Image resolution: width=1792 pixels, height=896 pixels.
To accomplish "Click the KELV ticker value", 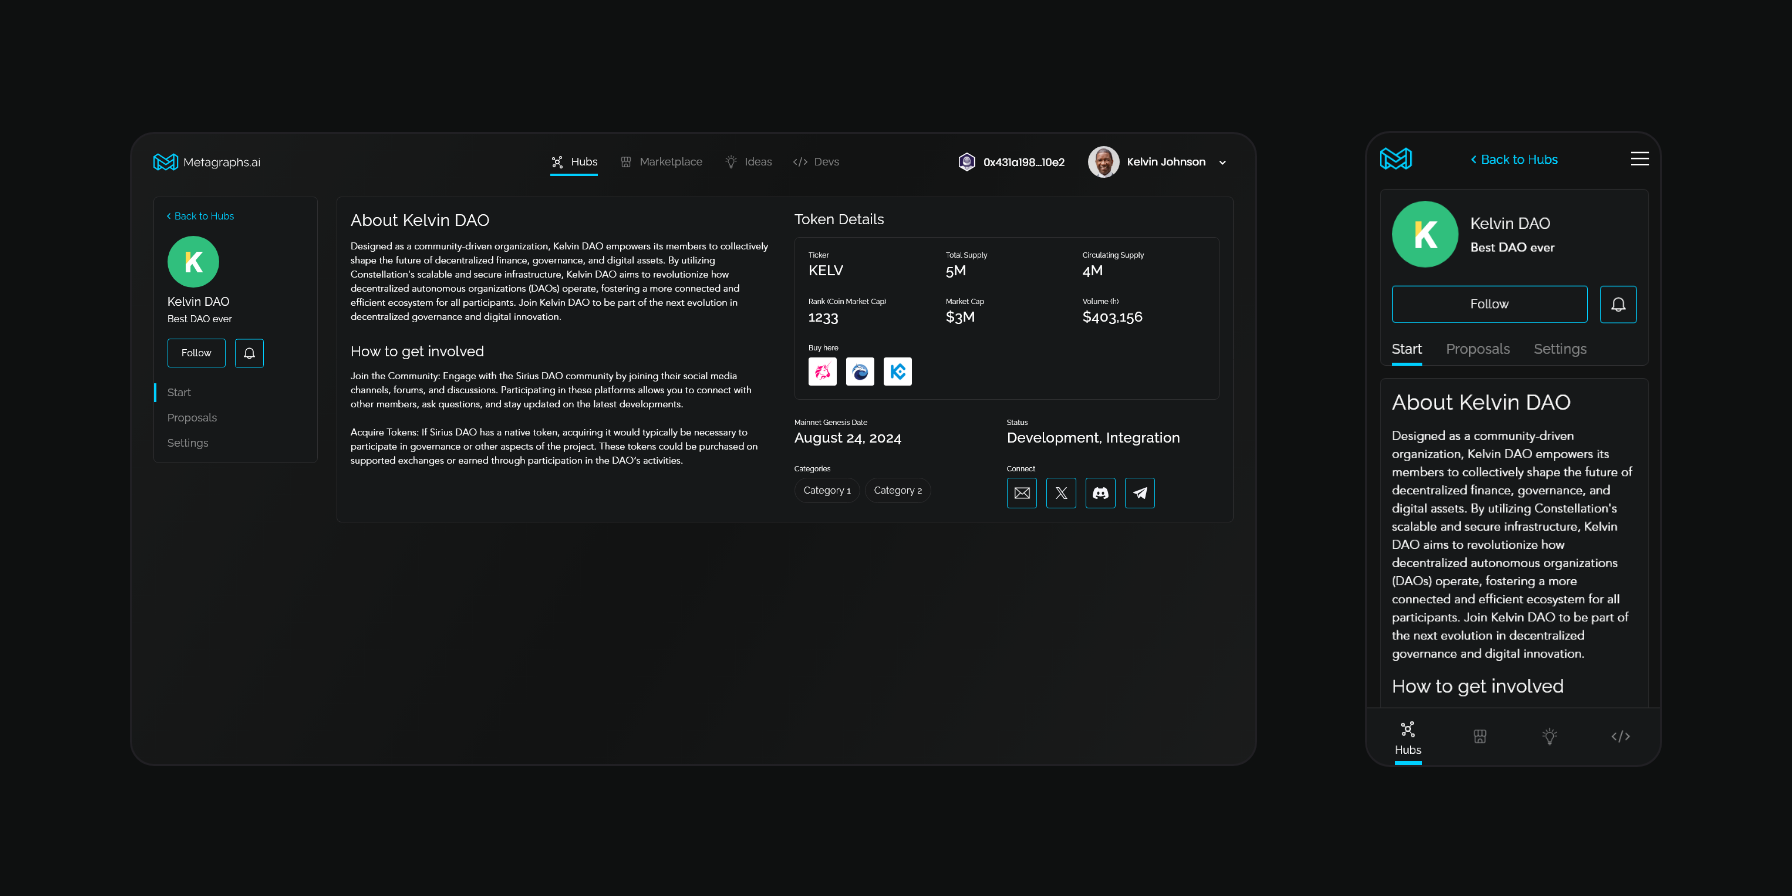I will pyautogui.click(x=826, y=271).
